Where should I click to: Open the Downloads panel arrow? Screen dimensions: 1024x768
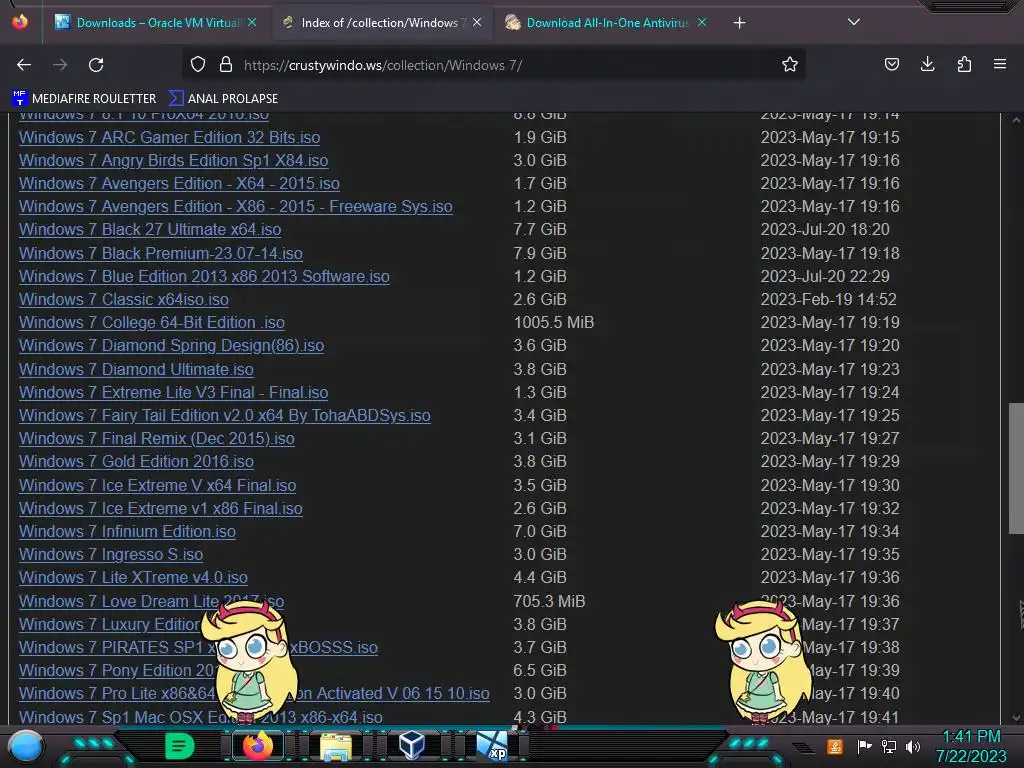[927, 65]
